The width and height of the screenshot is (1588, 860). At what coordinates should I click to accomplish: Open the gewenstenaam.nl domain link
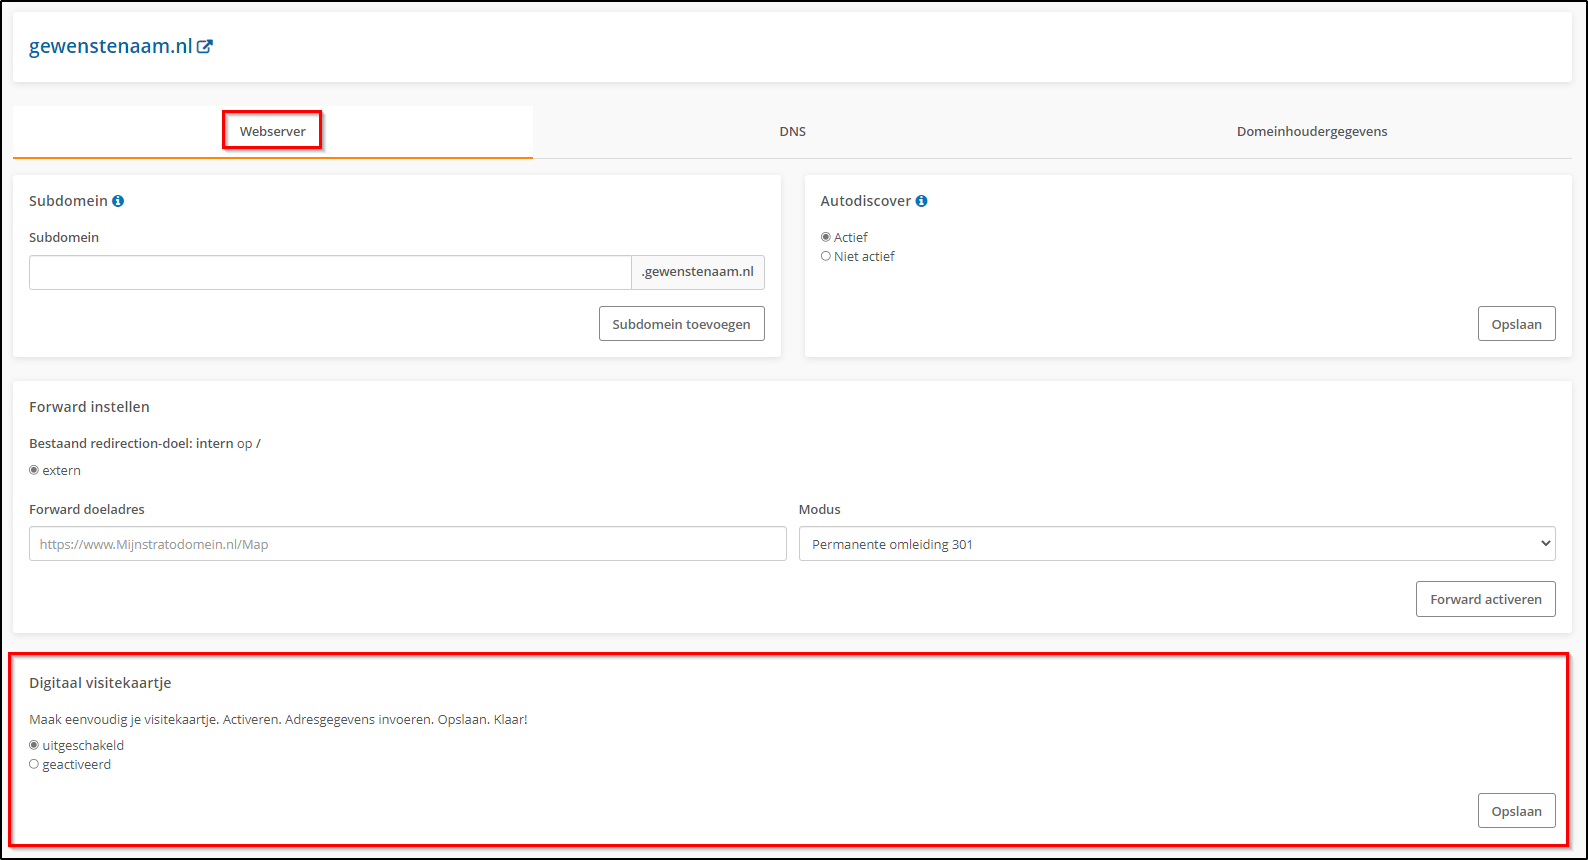click(x=110, y=46)
